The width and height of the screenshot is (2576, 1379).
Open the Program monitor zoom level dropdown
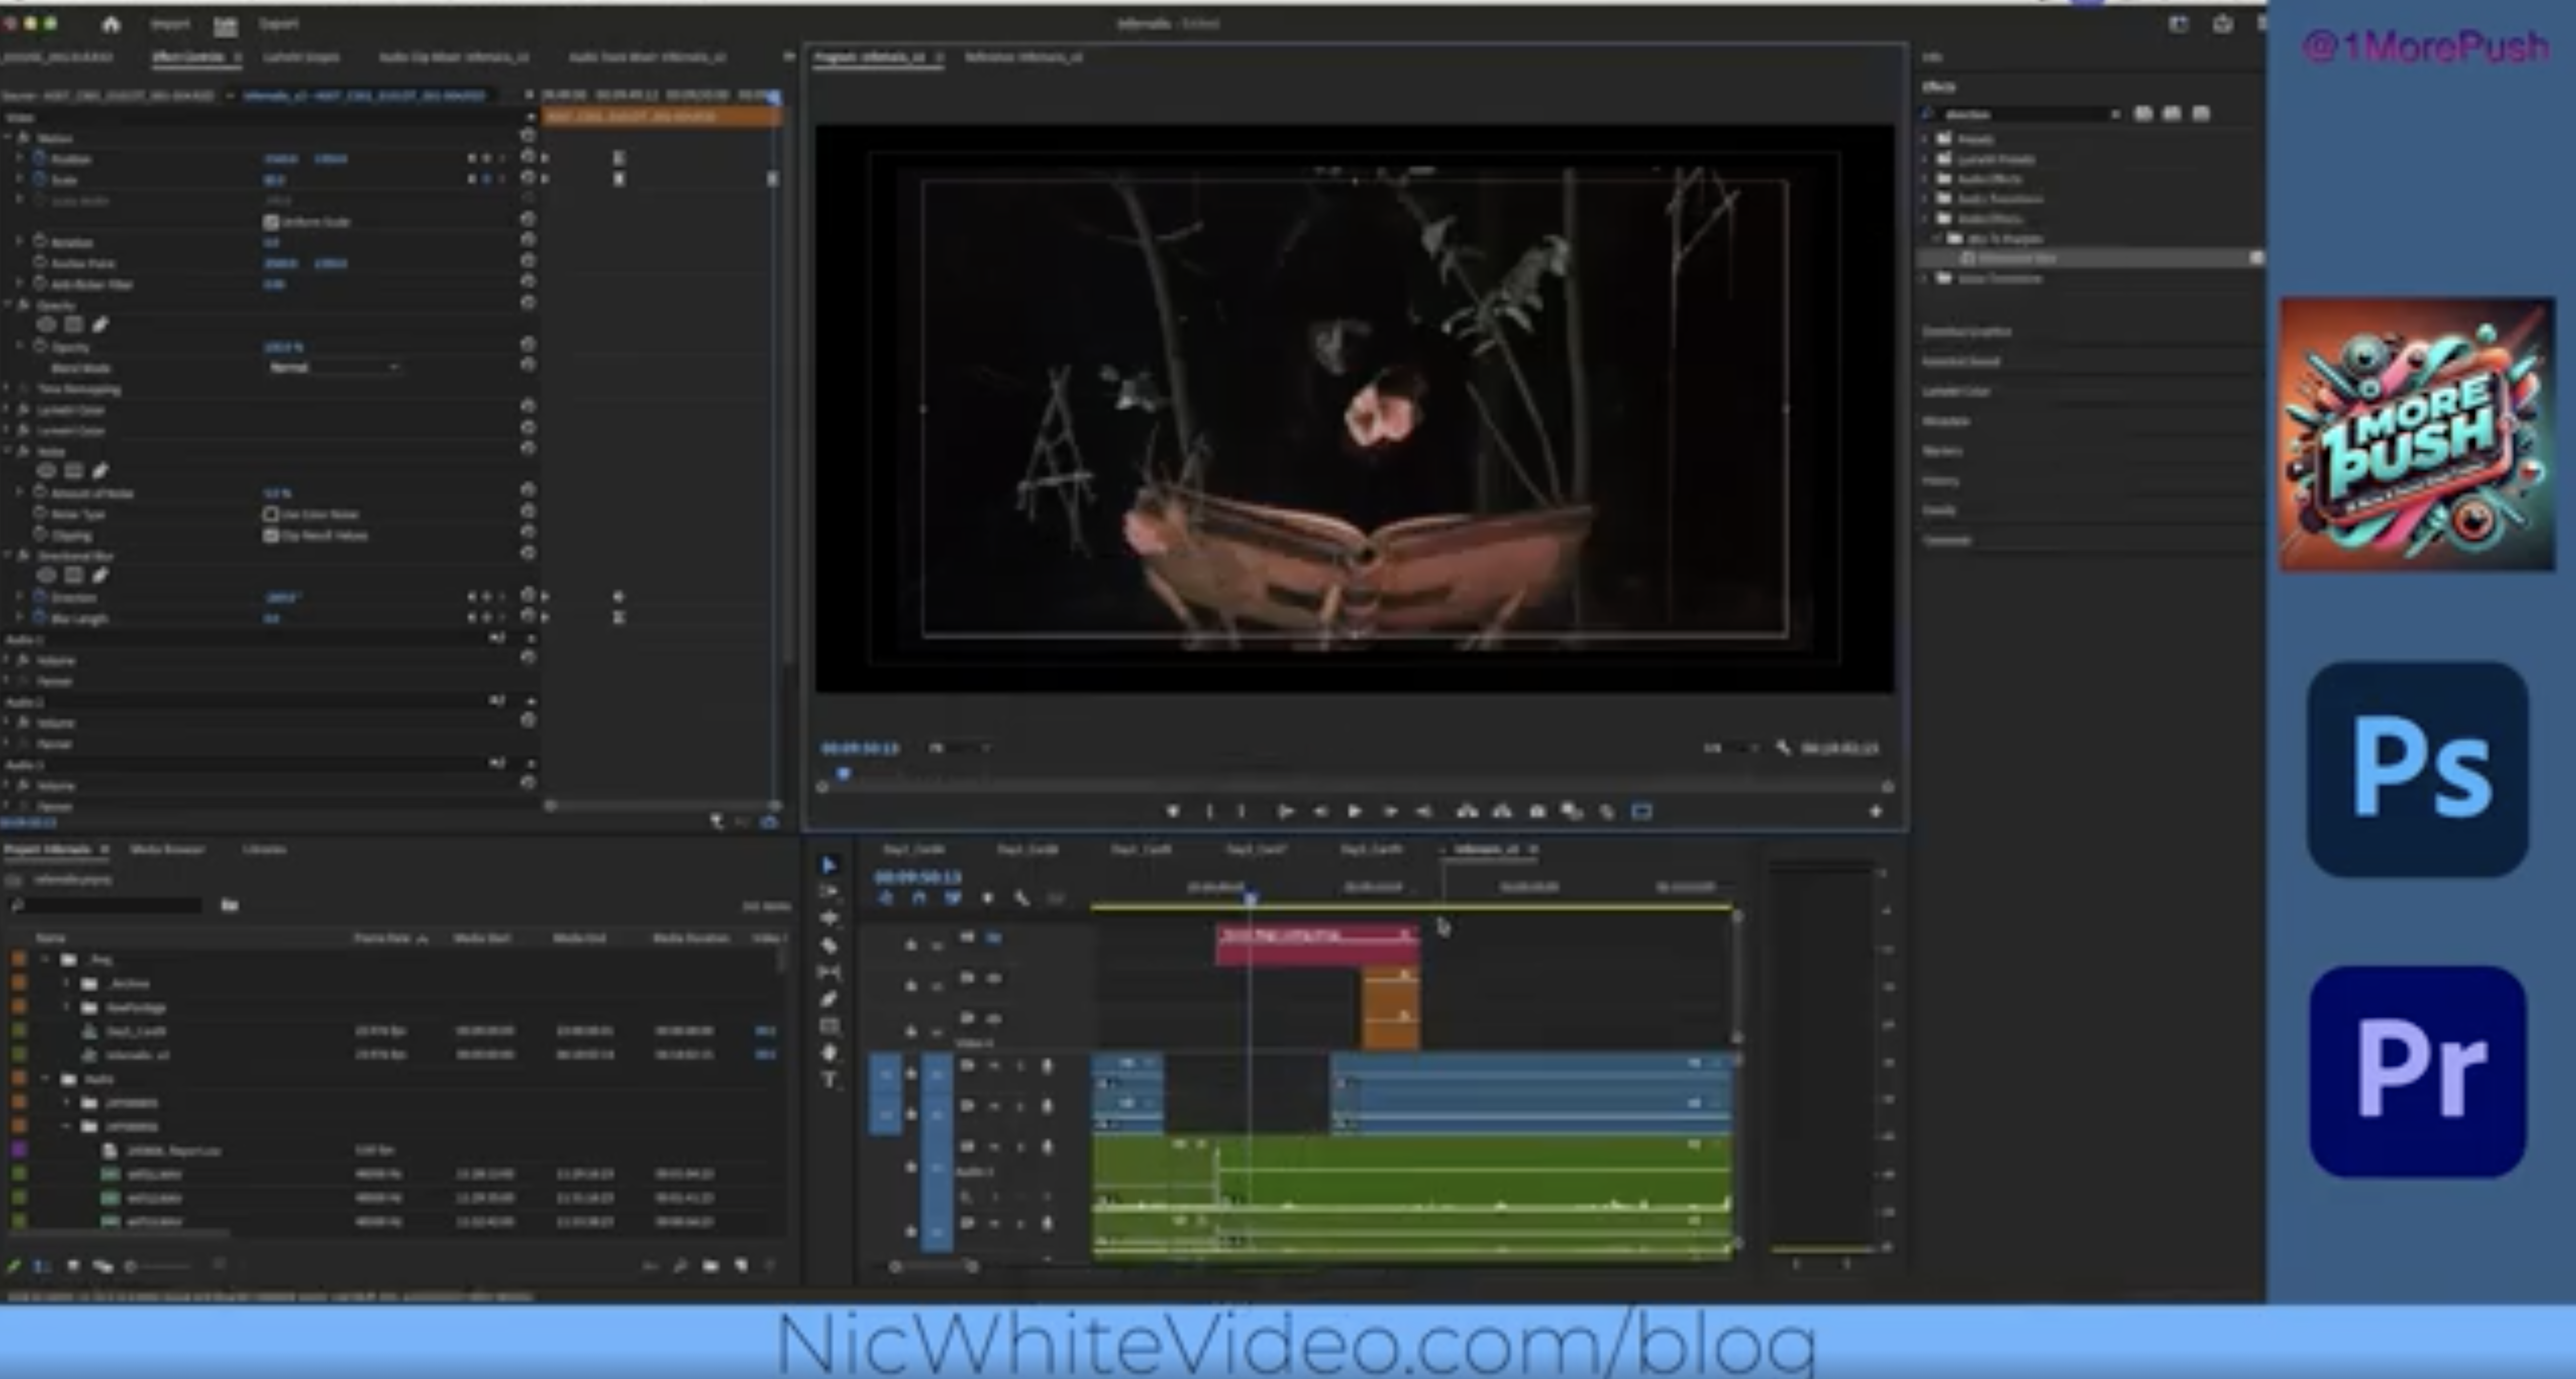point(959,747)
